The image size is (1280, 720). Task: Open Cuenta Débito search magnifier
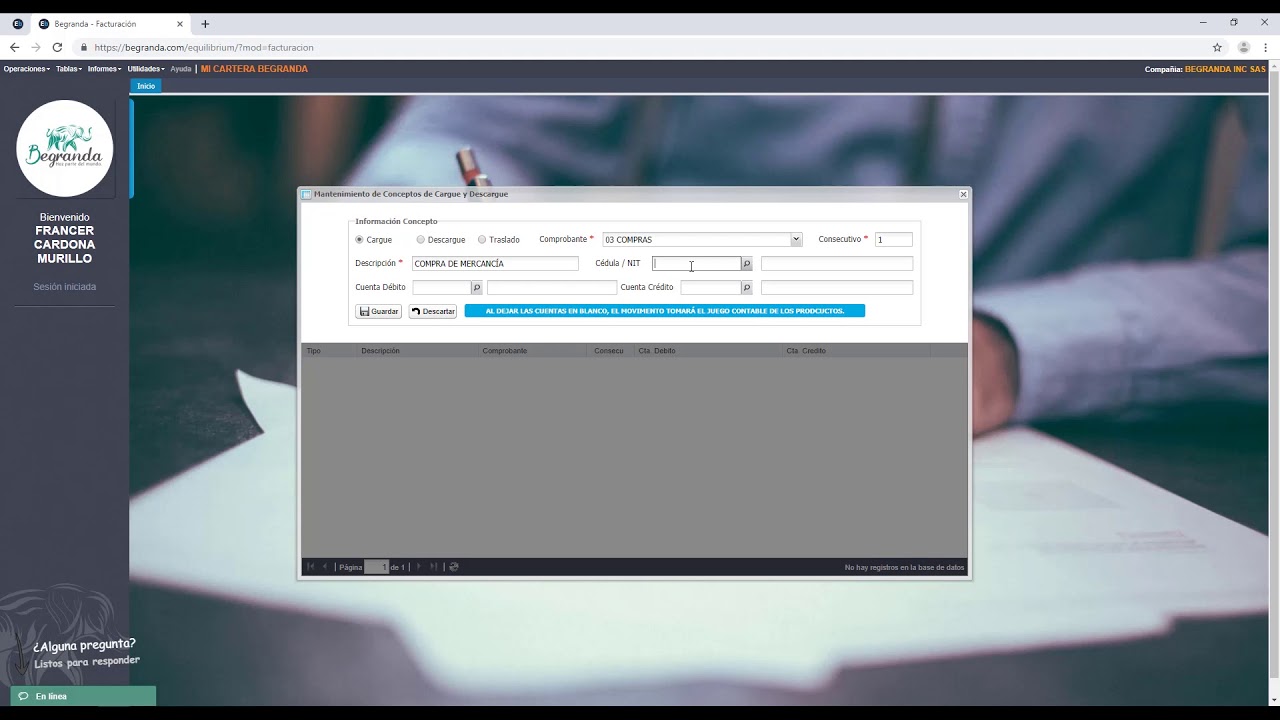pyautogui.click(x=477, y=288)
